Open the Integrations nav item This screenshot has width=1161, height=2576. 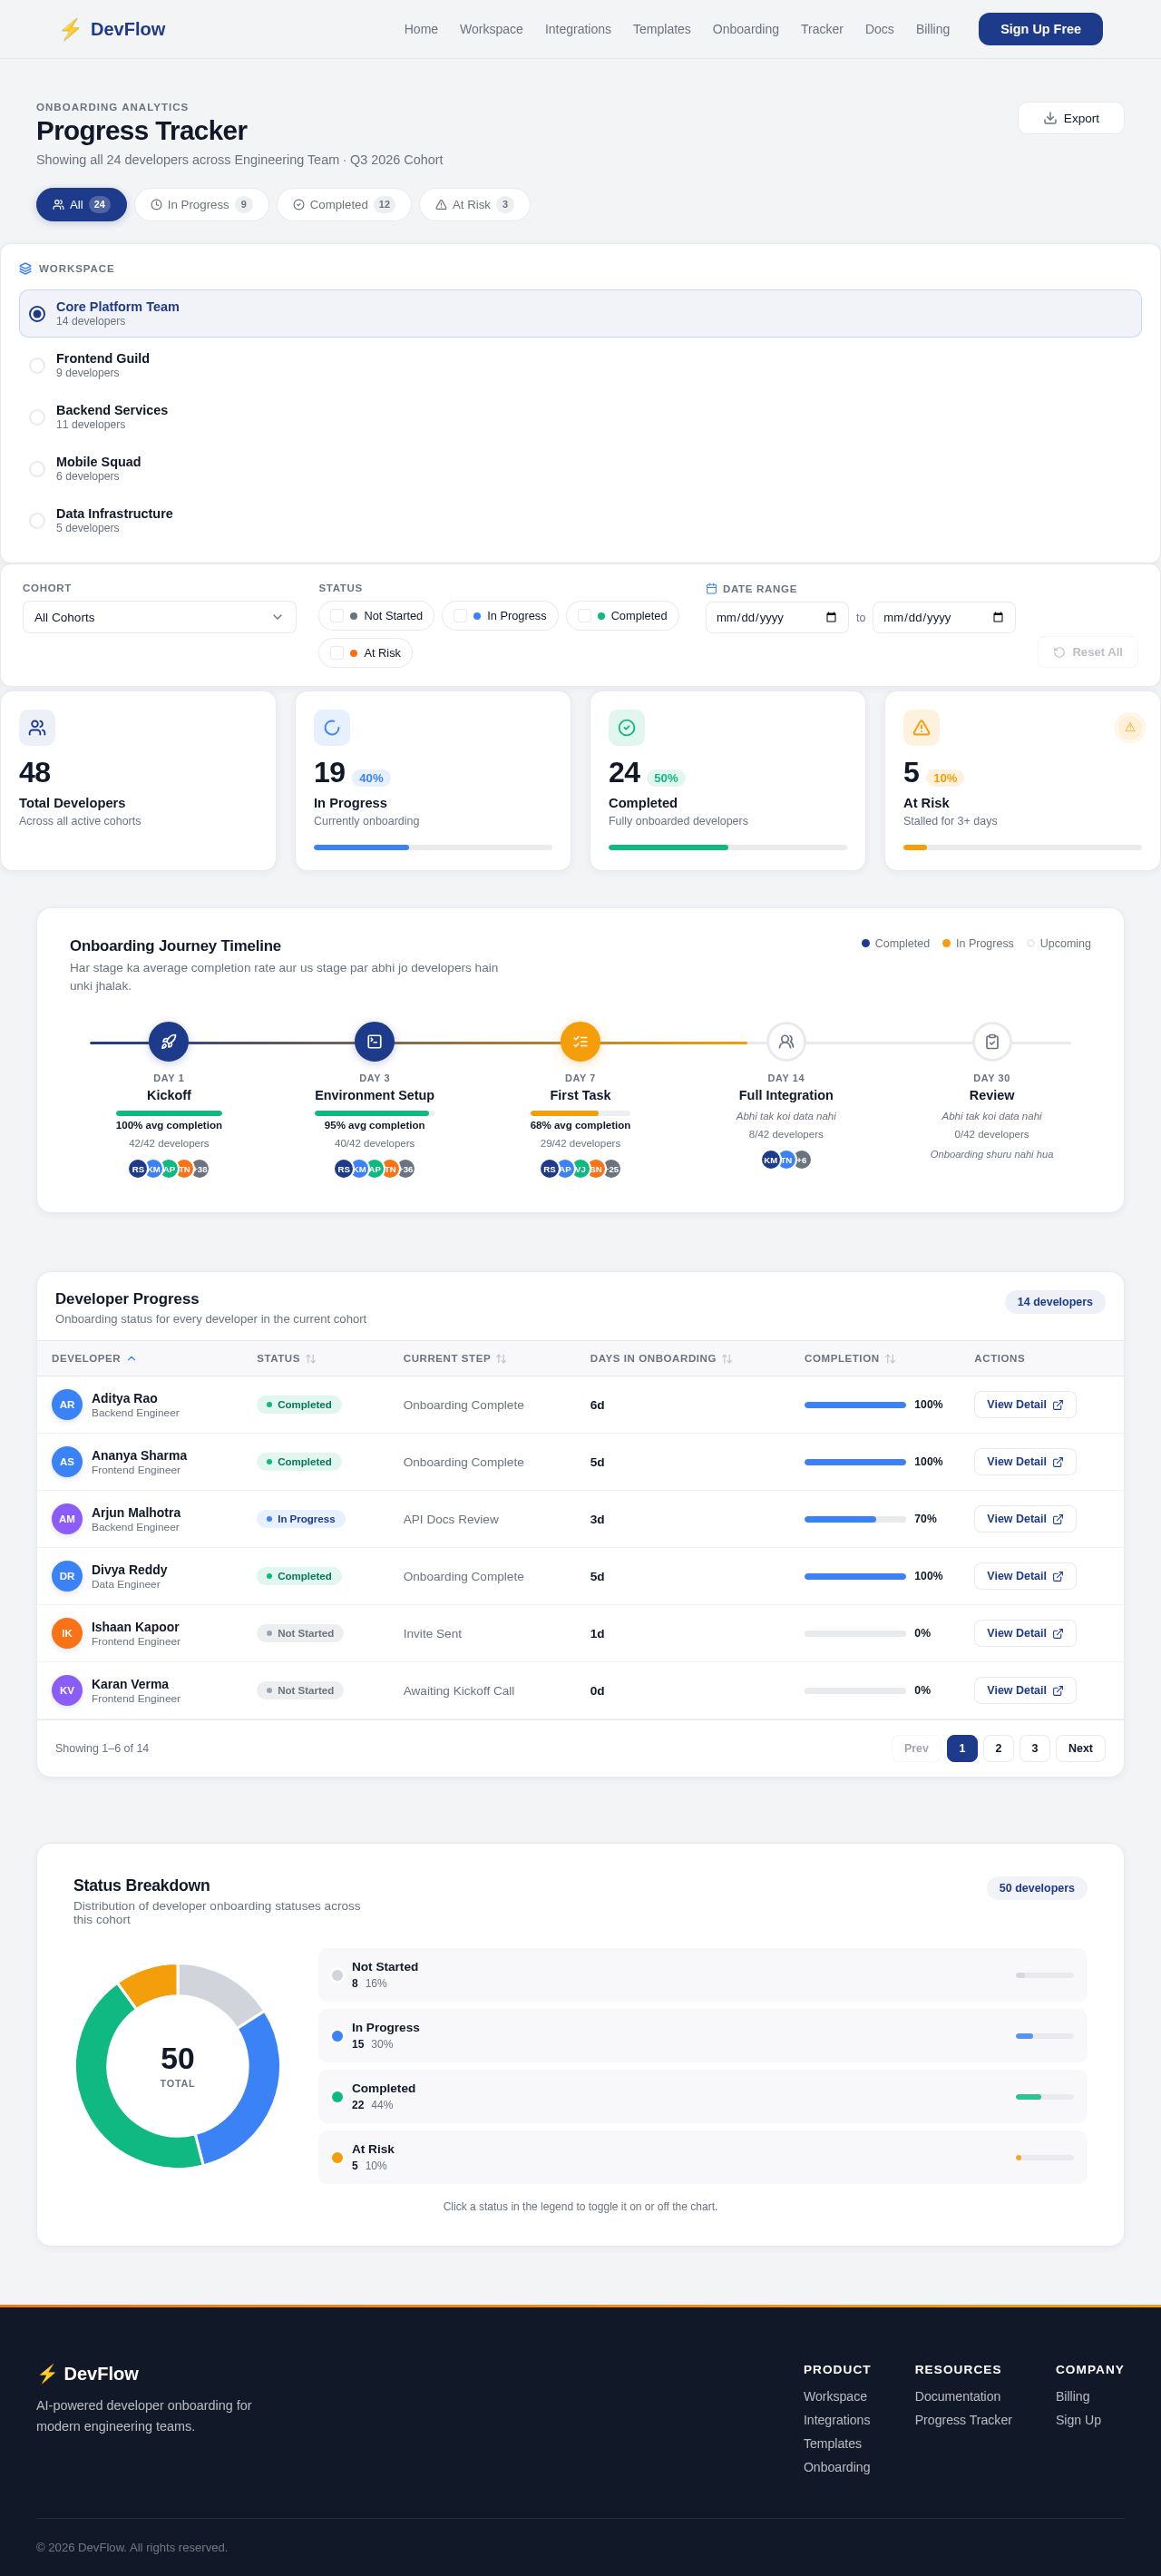click(578, 29)
